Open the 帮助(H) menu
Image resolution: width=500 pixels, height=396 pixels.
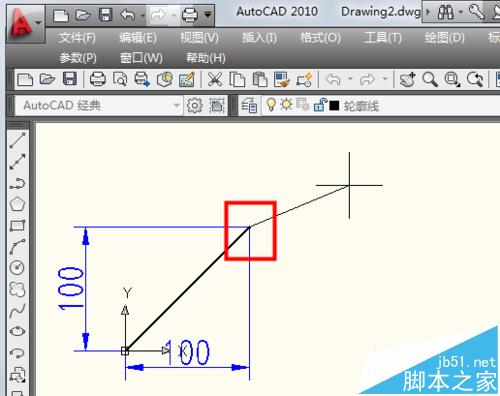(x=206, y=58)
